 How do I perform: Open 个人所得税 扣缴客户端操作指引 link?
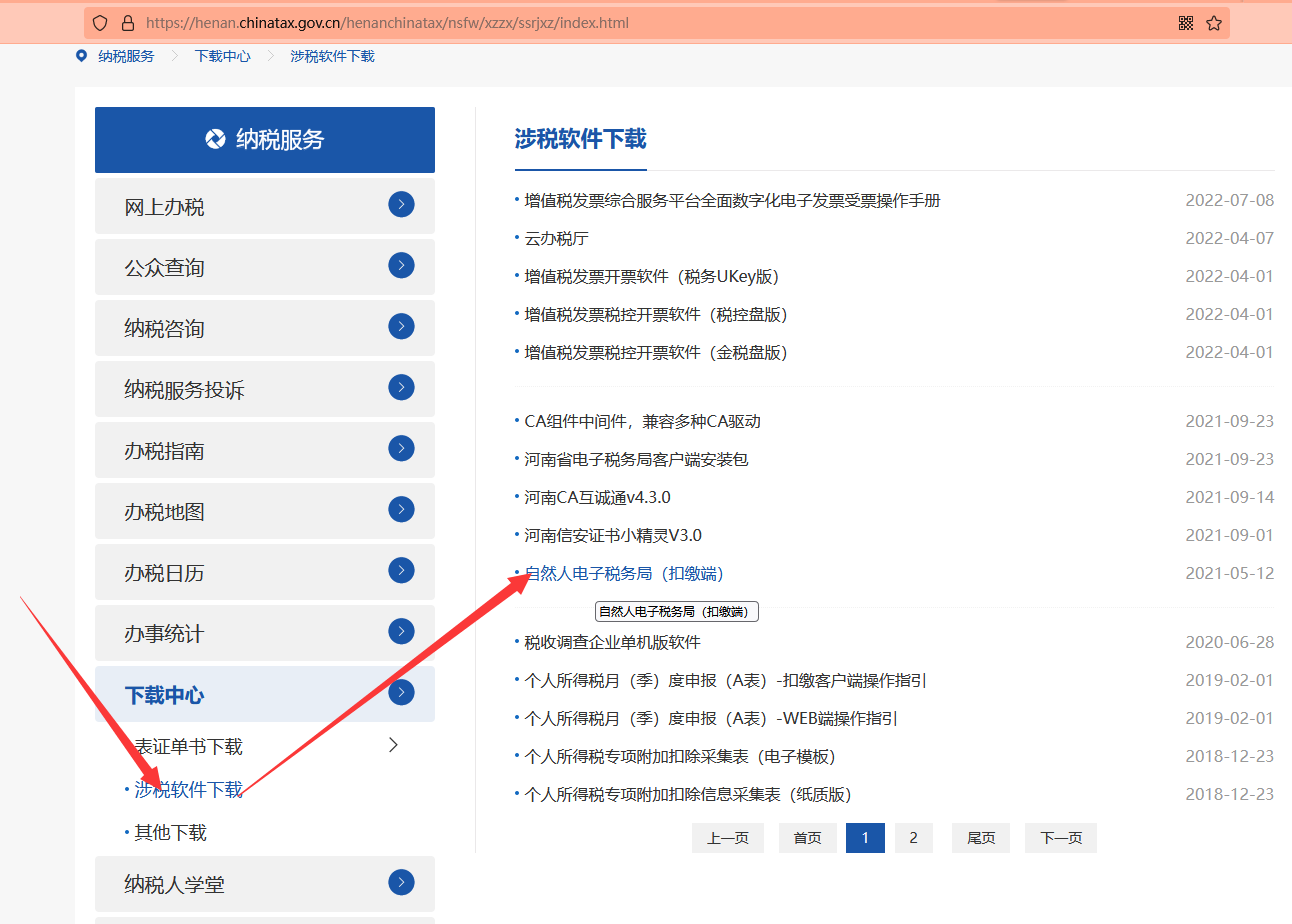(725, 680)
